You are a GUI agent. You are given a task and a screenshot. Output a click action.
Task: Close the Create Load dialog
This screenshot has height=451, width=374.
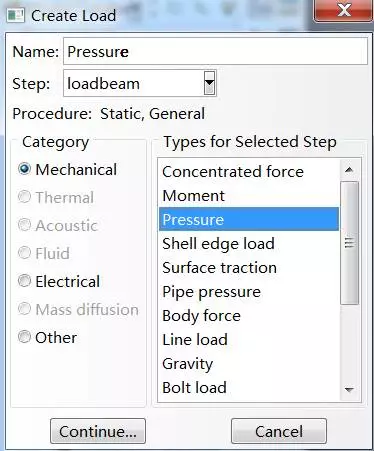pyautogui.click(x=343, y=11)
